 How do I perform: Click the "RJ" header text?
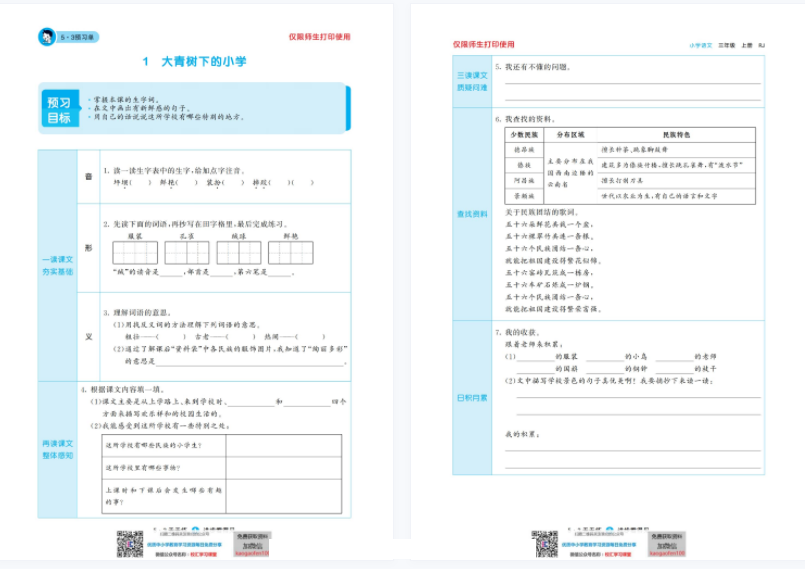762,45
